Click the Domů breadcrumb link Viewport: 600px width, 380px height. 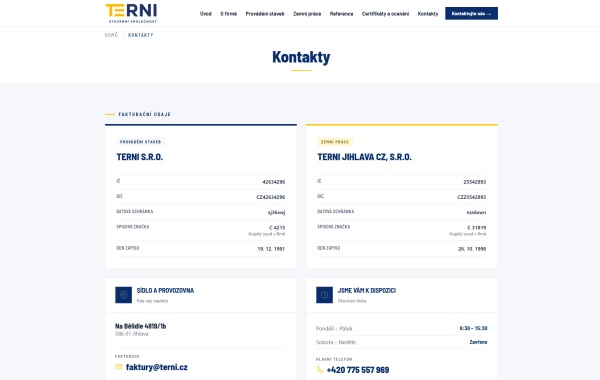pyautogui.click(x=111, y=35)
